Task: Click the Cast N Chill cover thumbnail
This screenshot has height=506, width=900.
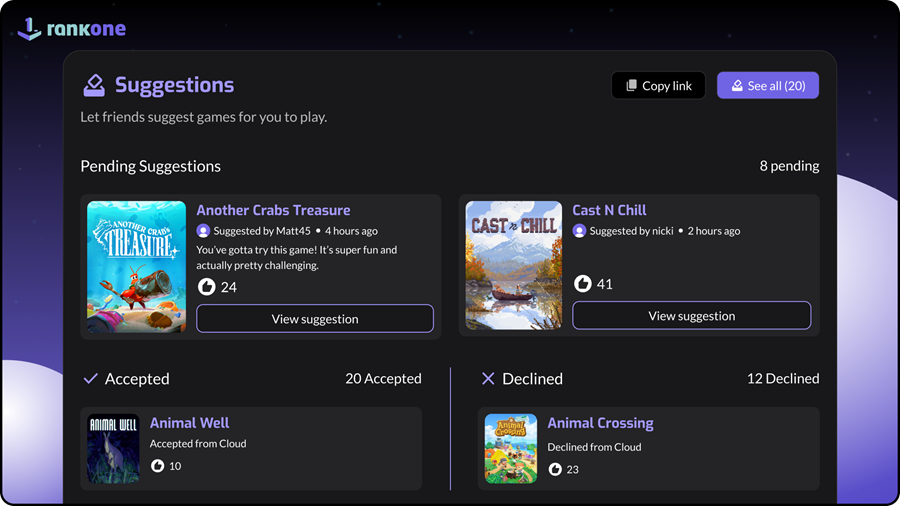Action: [514, 266]
